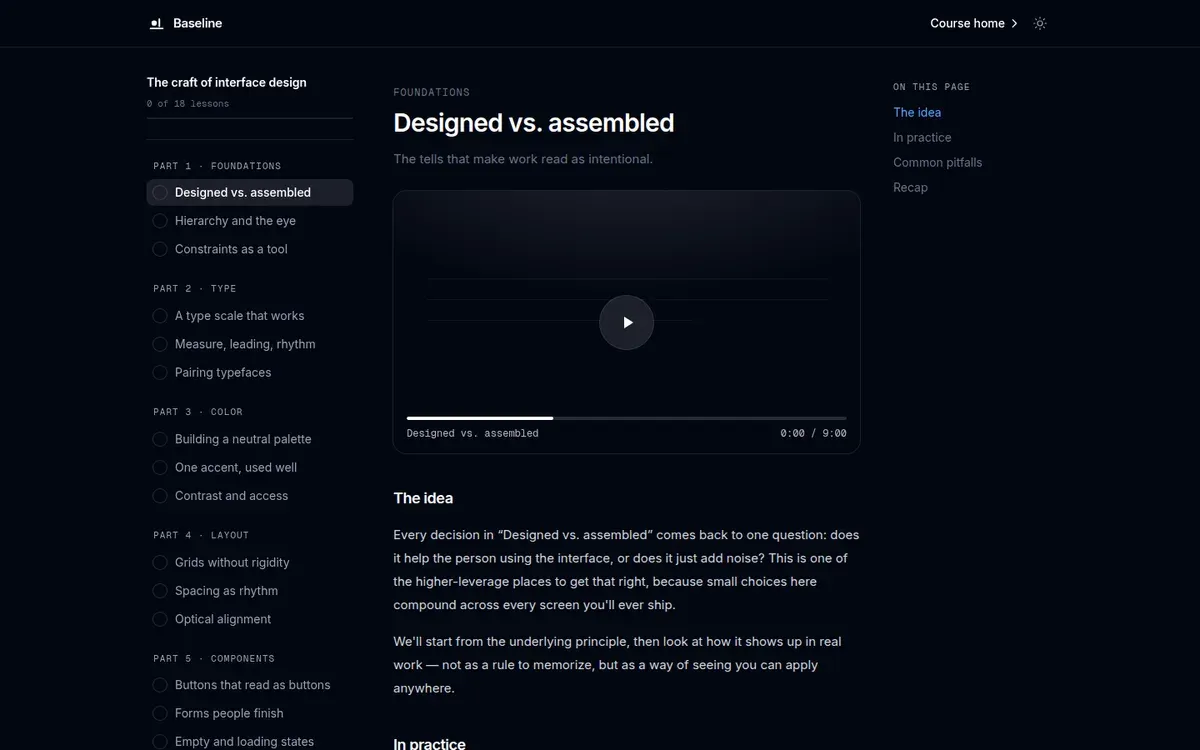
Task: Mark Measure, leading, rhythm circle complete
Action: (160, 344)
